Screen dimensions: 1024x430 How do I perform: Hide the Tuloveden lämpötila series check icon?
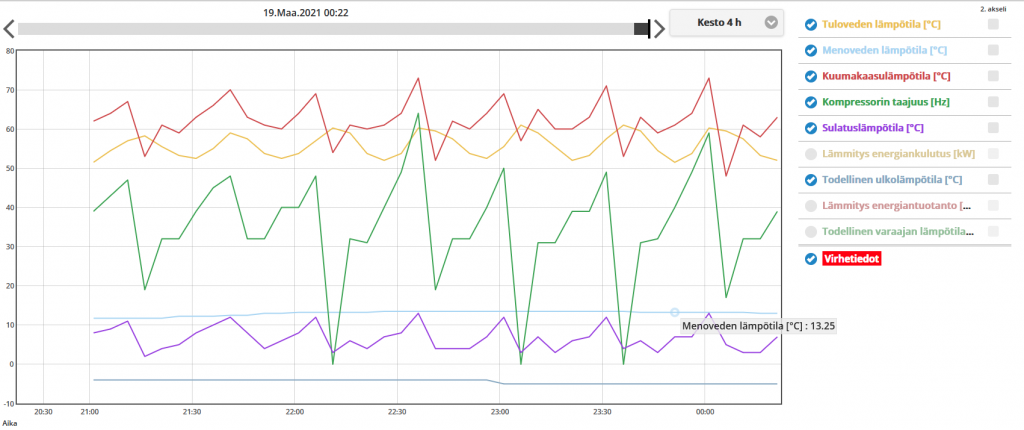click(811, 24)
